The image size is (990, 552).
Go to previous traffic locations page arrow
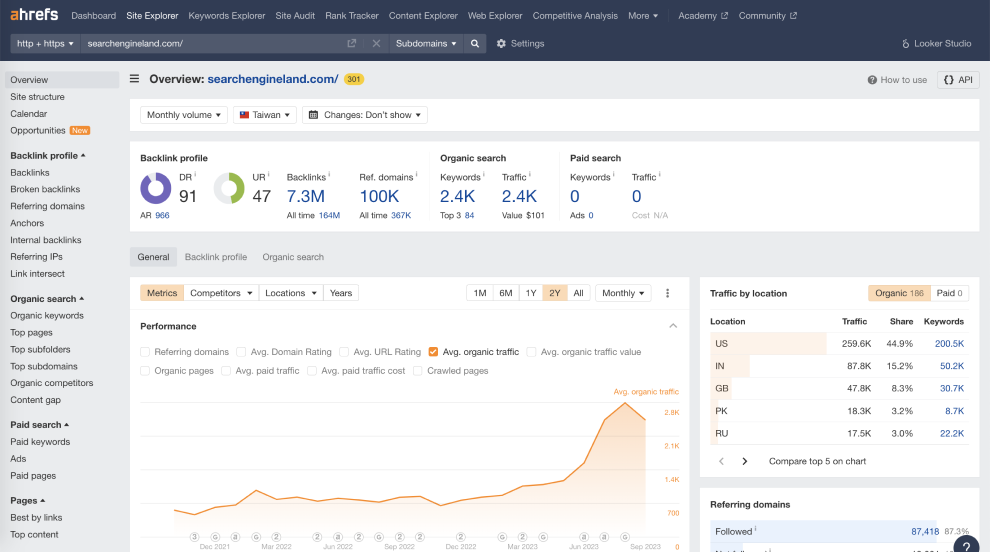pyautogui.click(x=722, y=461)
